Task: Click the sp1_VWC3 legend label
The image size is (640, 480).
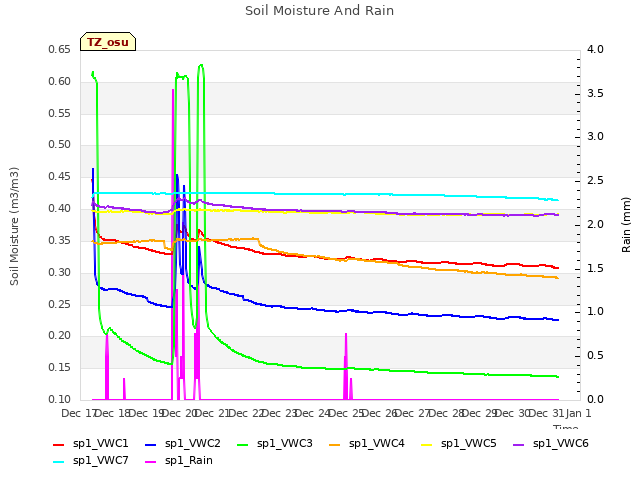Action: pos(284,443)
